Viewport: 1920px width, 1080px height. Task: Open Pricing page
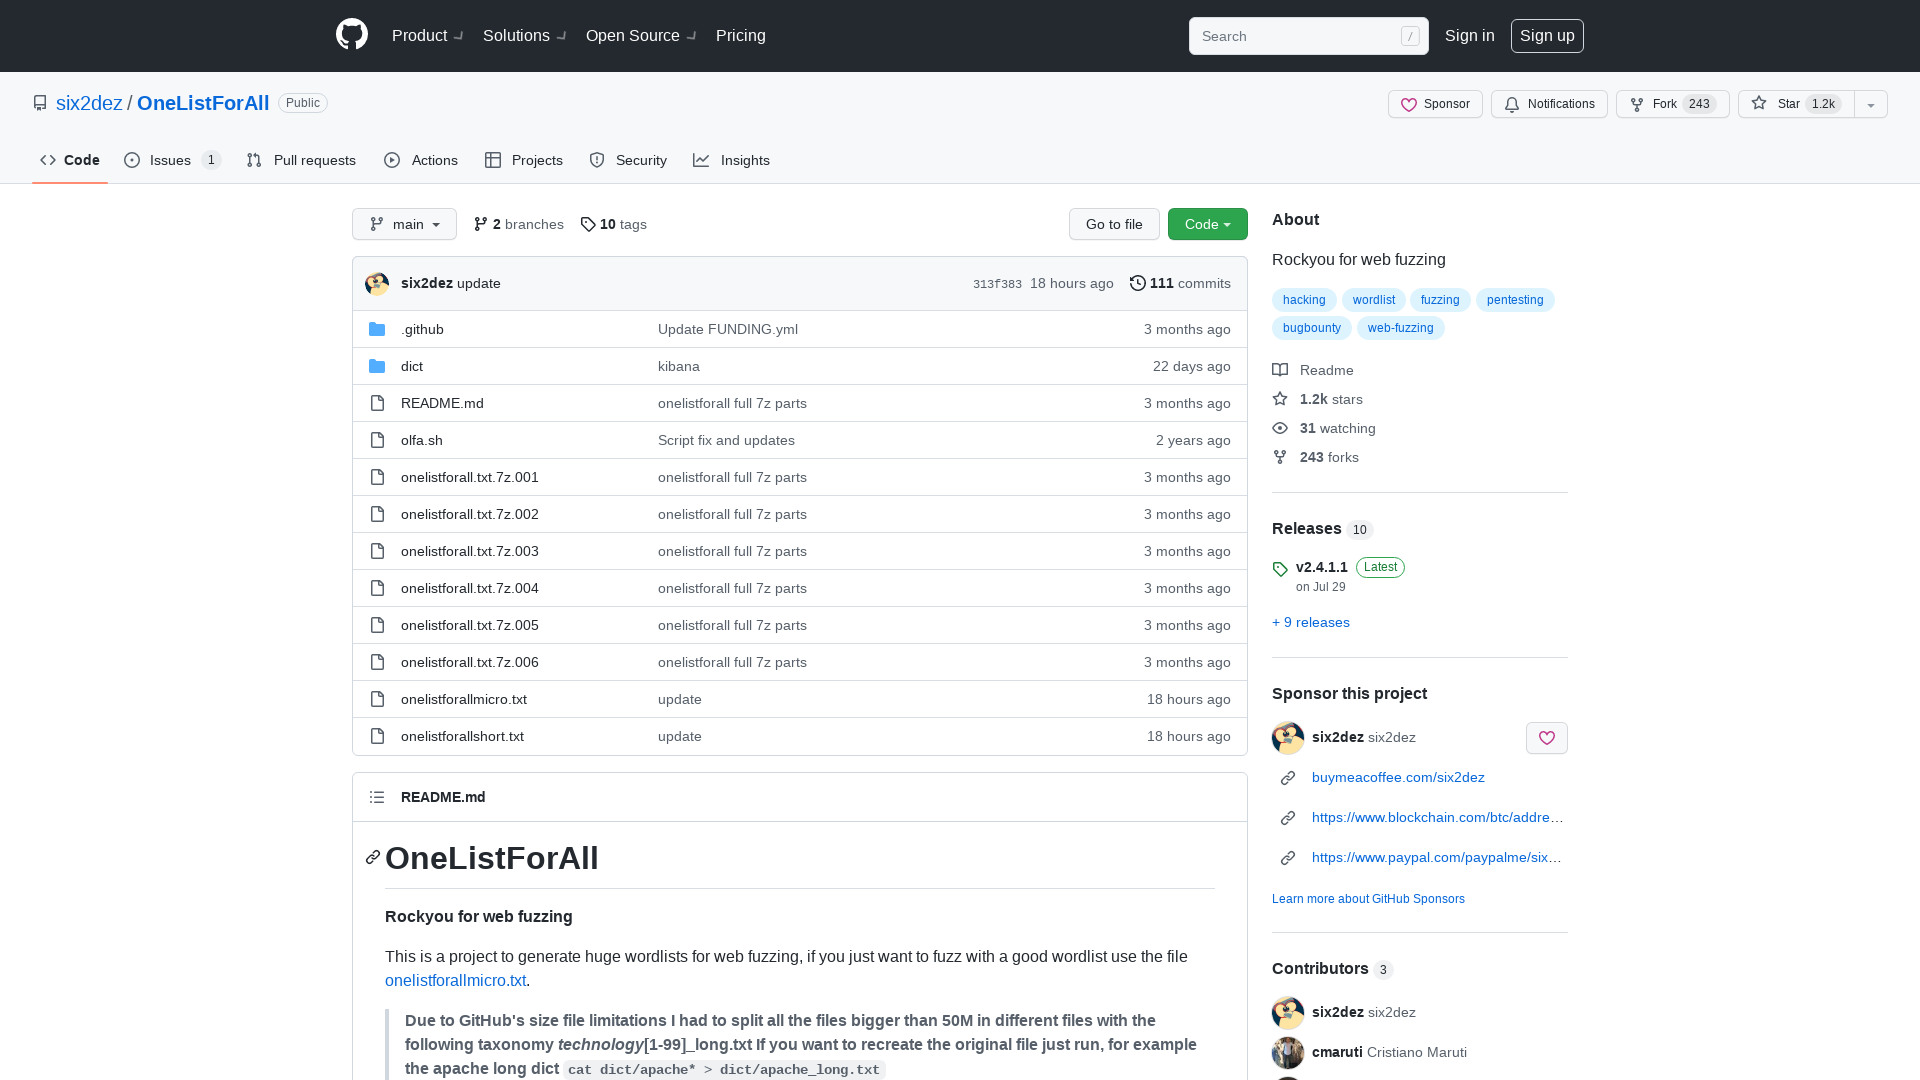[741, 35]
